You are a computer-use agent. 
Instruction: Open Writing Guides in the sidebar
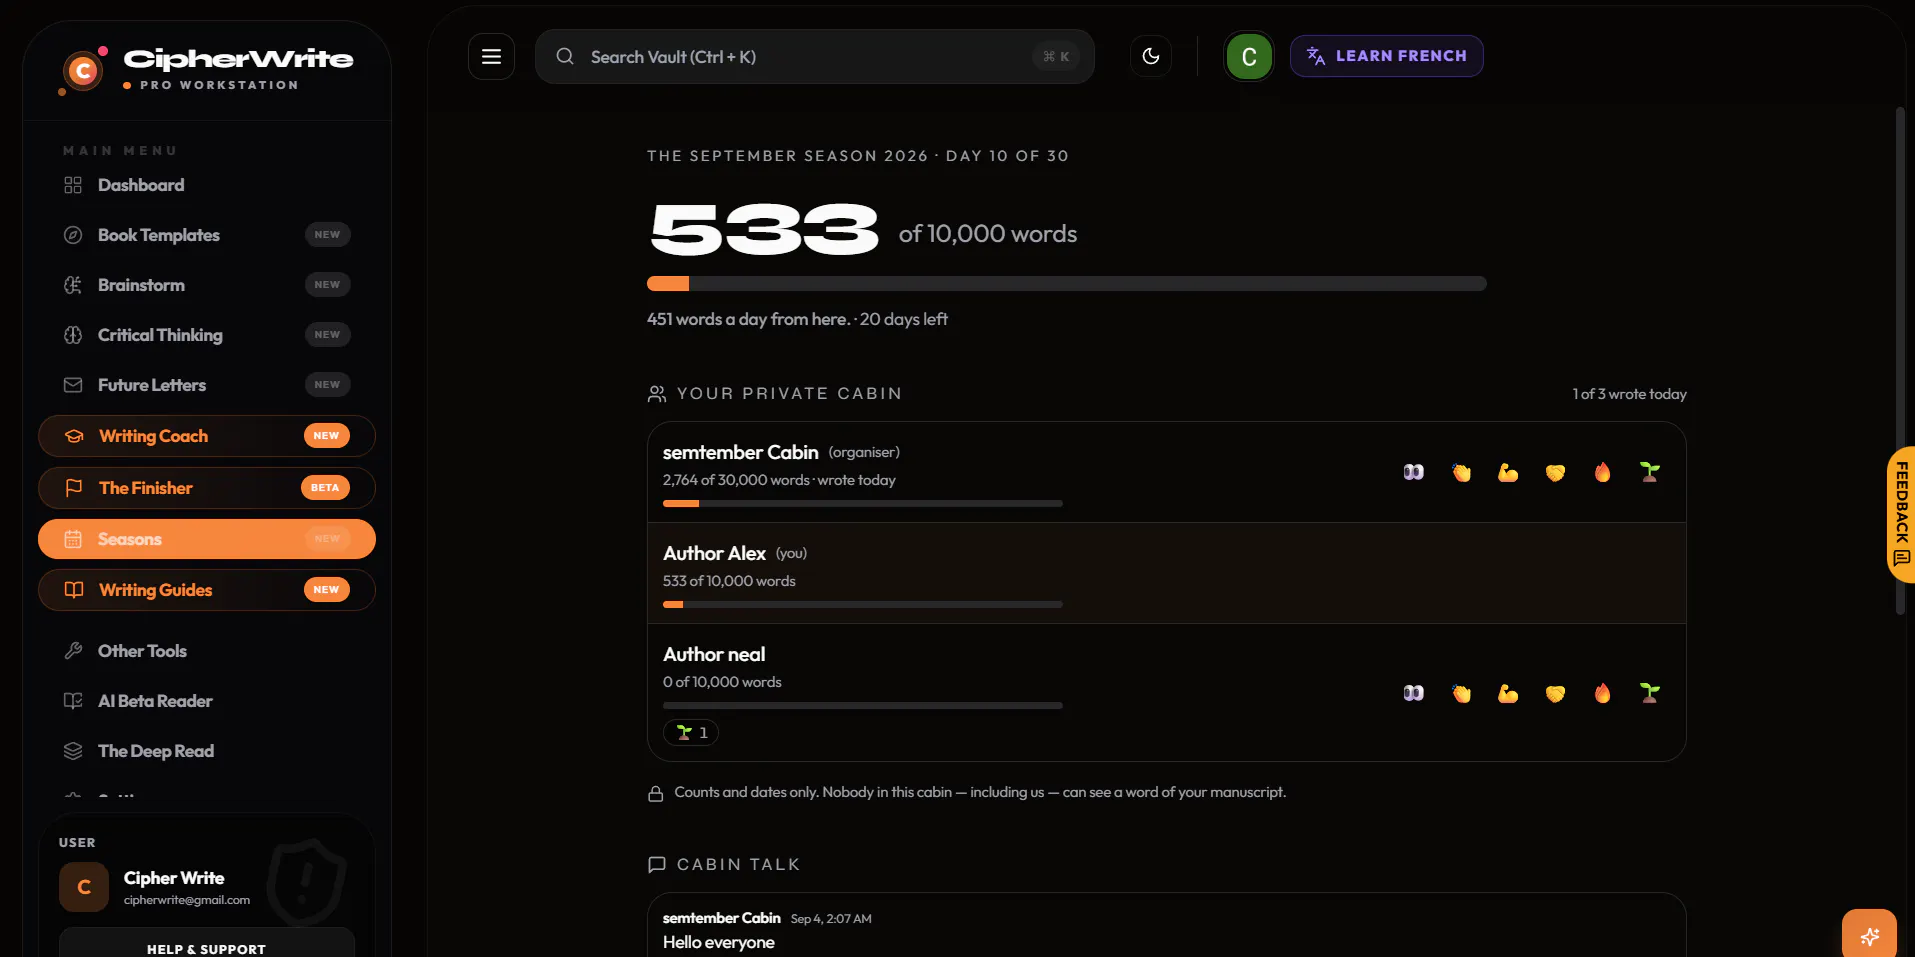[207, 590]
